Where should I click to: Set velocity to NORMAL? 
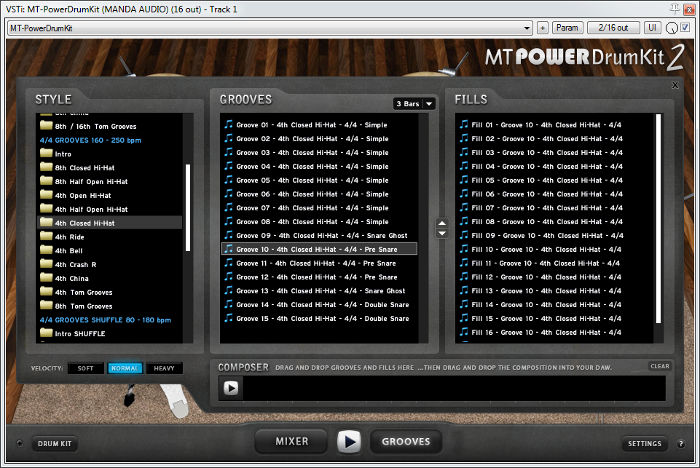(x=125, y=368)
